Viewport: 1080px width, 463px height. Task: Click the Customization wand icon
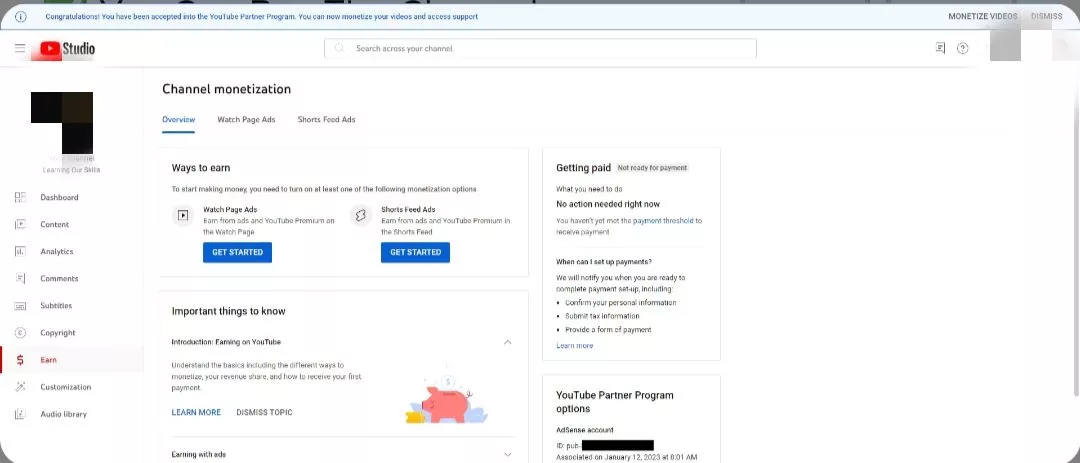(20, 387)
